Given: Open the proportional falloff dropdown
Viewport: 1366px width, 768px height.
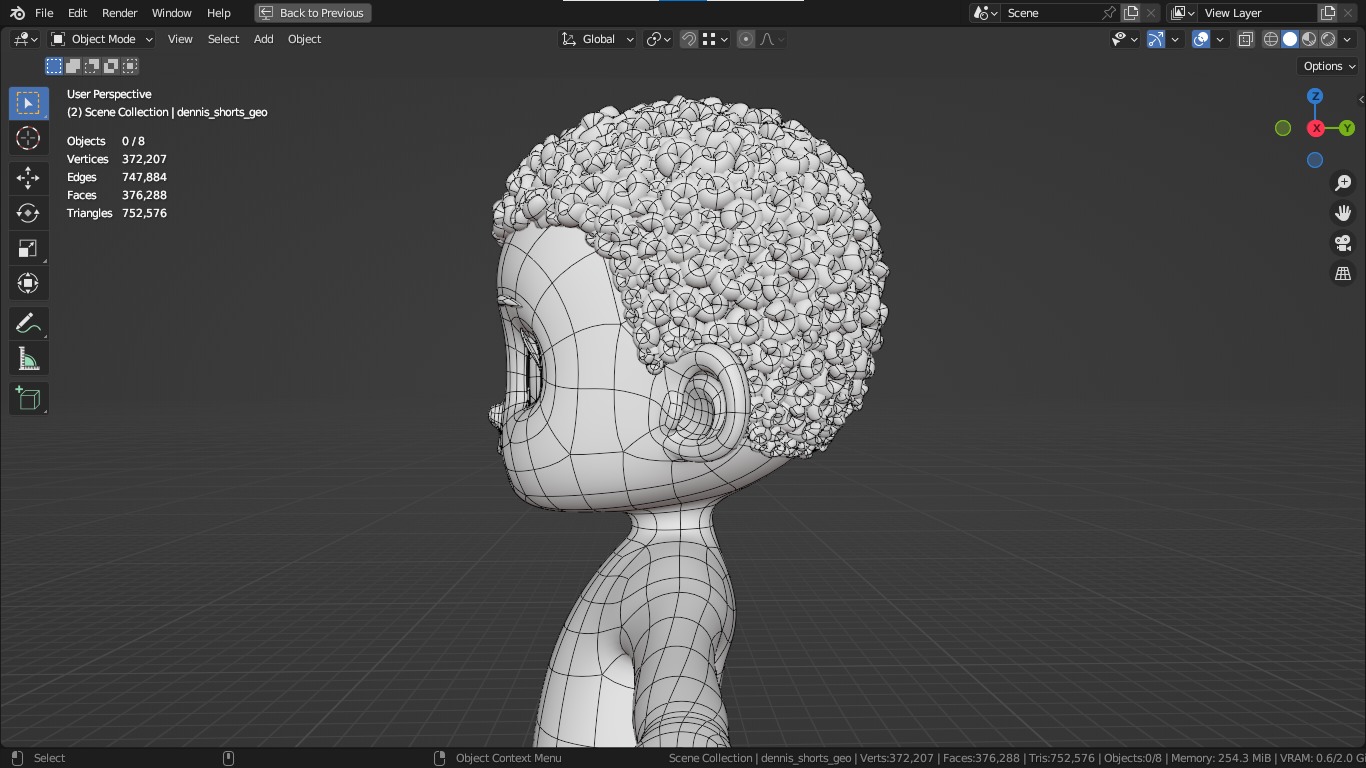Looking at the screenshot, I should tap(772, 39).
